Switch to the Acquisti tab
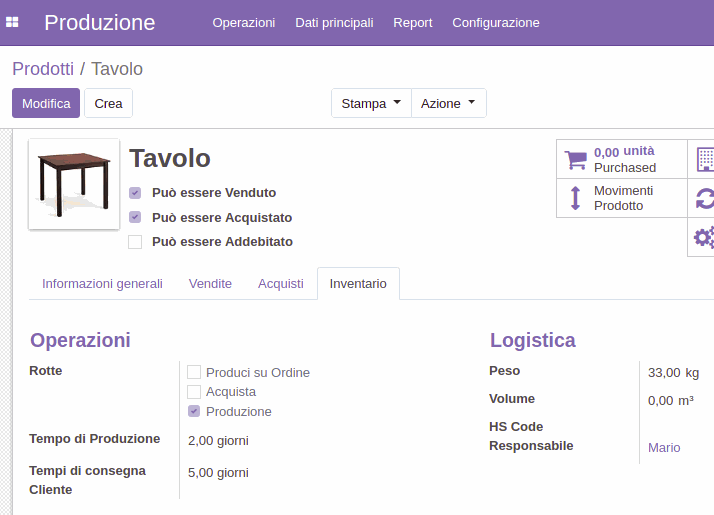Screen dimensions: 714x515 (280, 284)
